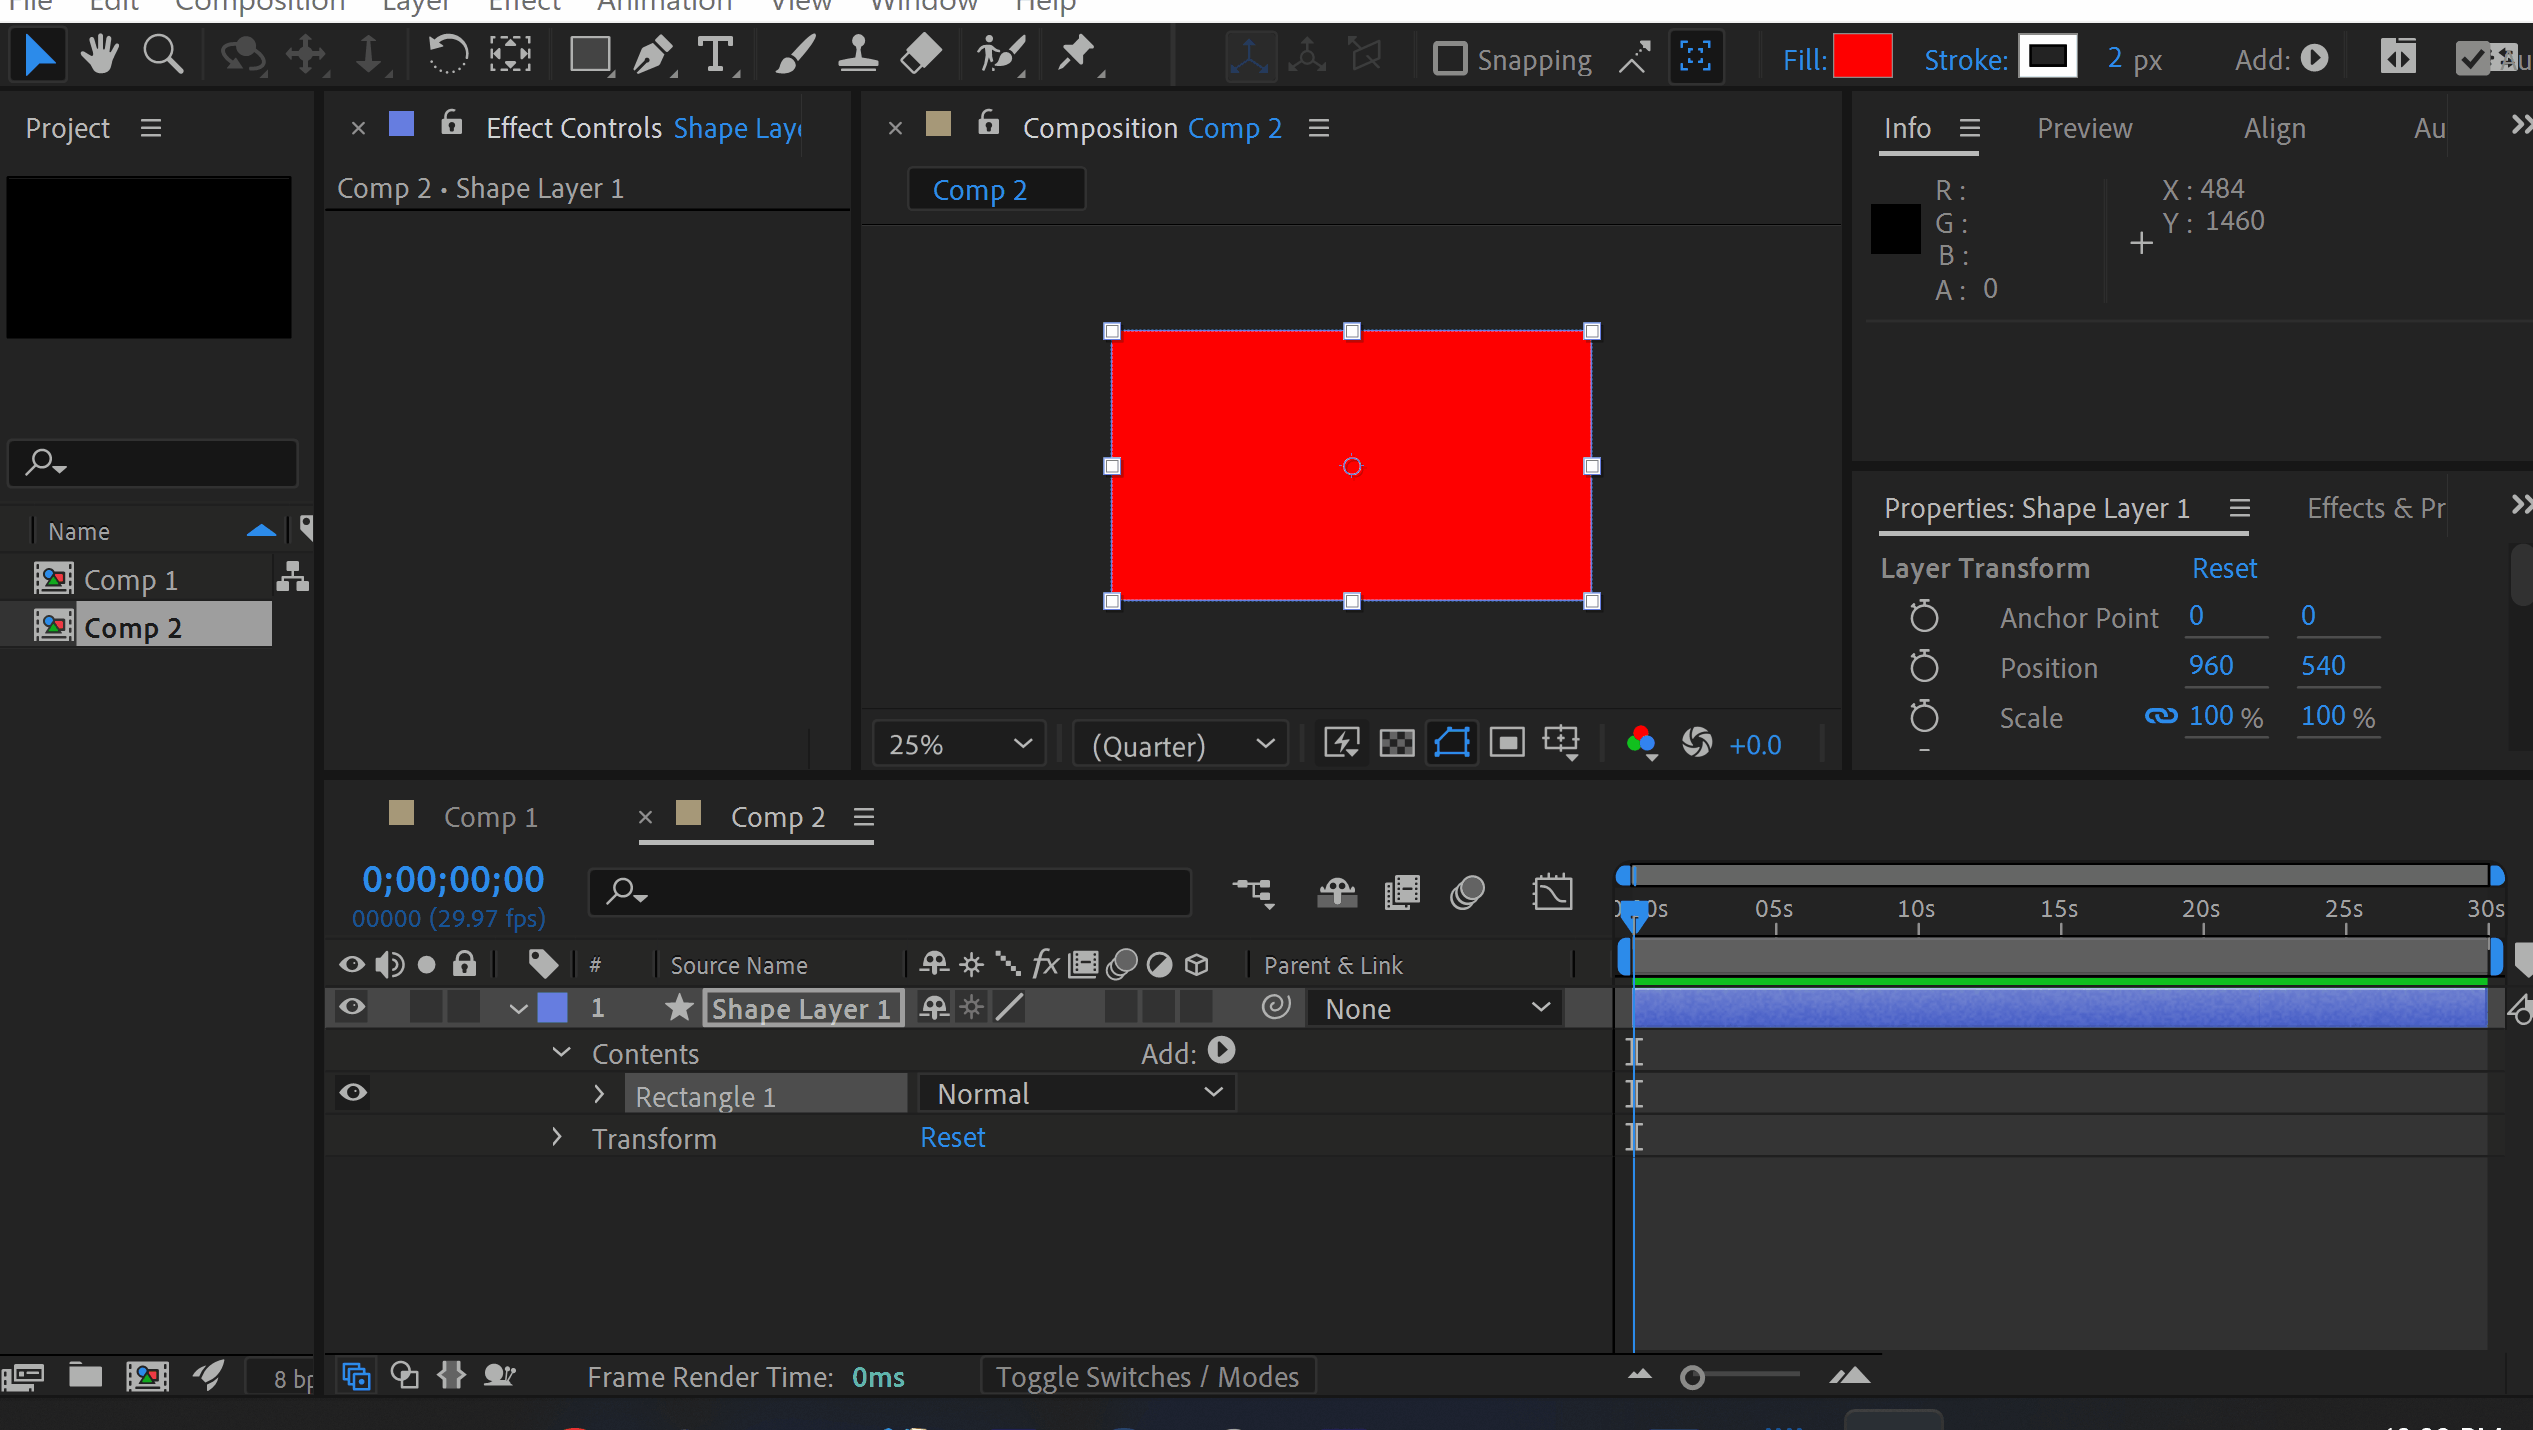Viewport: 2533px width, 1430px height.
Task: Select the Pen tool
Action: [x=653, y=56]
